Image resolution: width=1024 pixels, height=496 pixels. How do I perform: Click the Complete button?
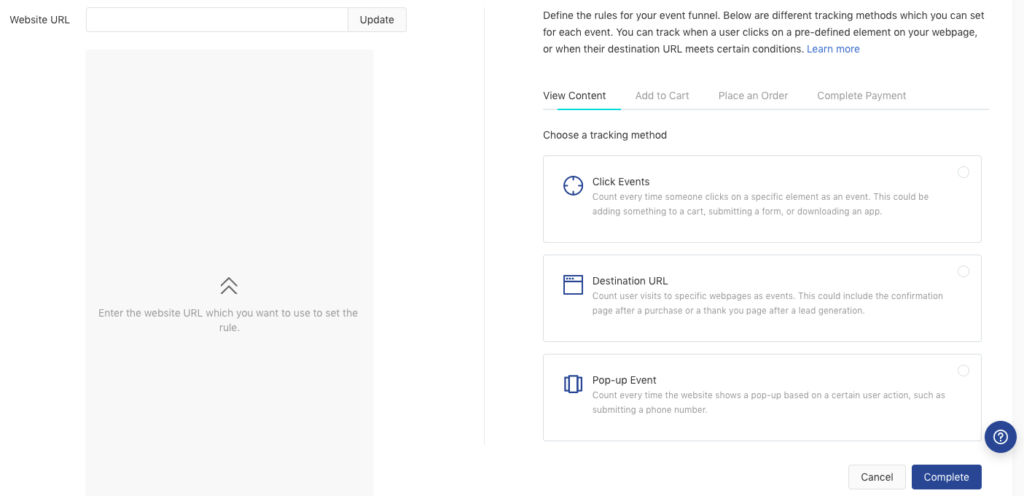[946, 477]
